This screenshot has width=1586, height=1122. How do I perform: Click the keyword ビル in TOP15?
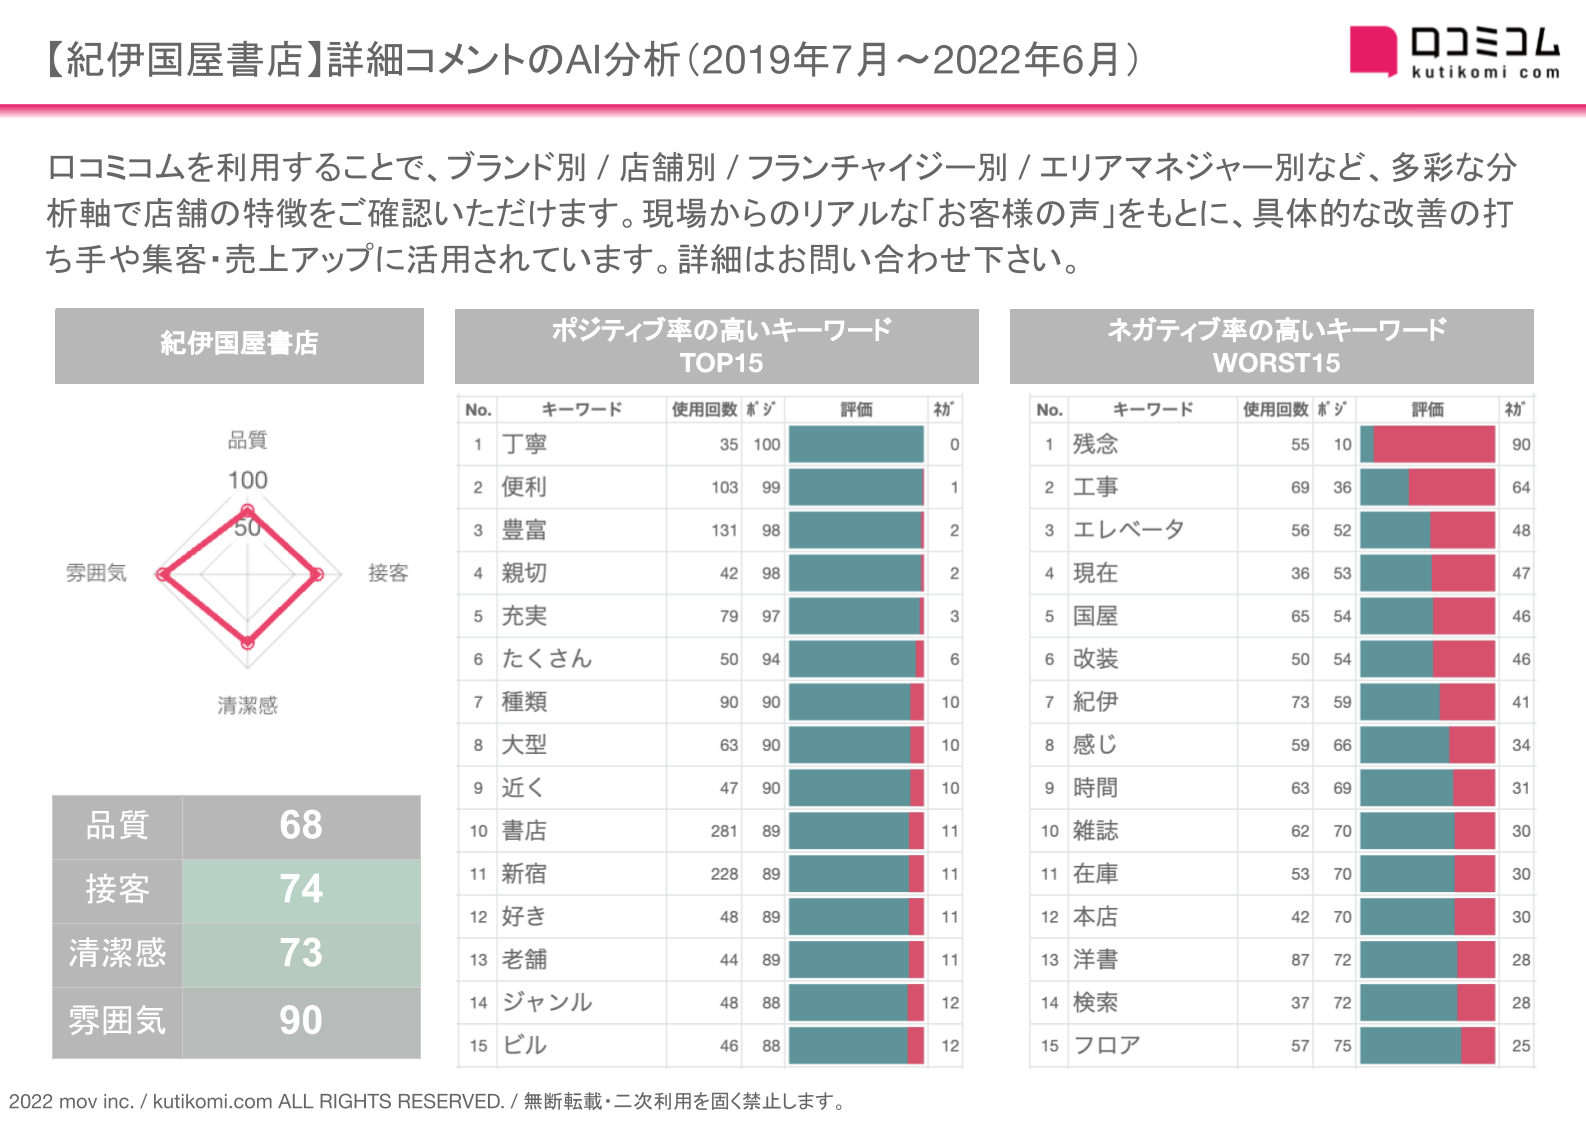(524, 1046)
